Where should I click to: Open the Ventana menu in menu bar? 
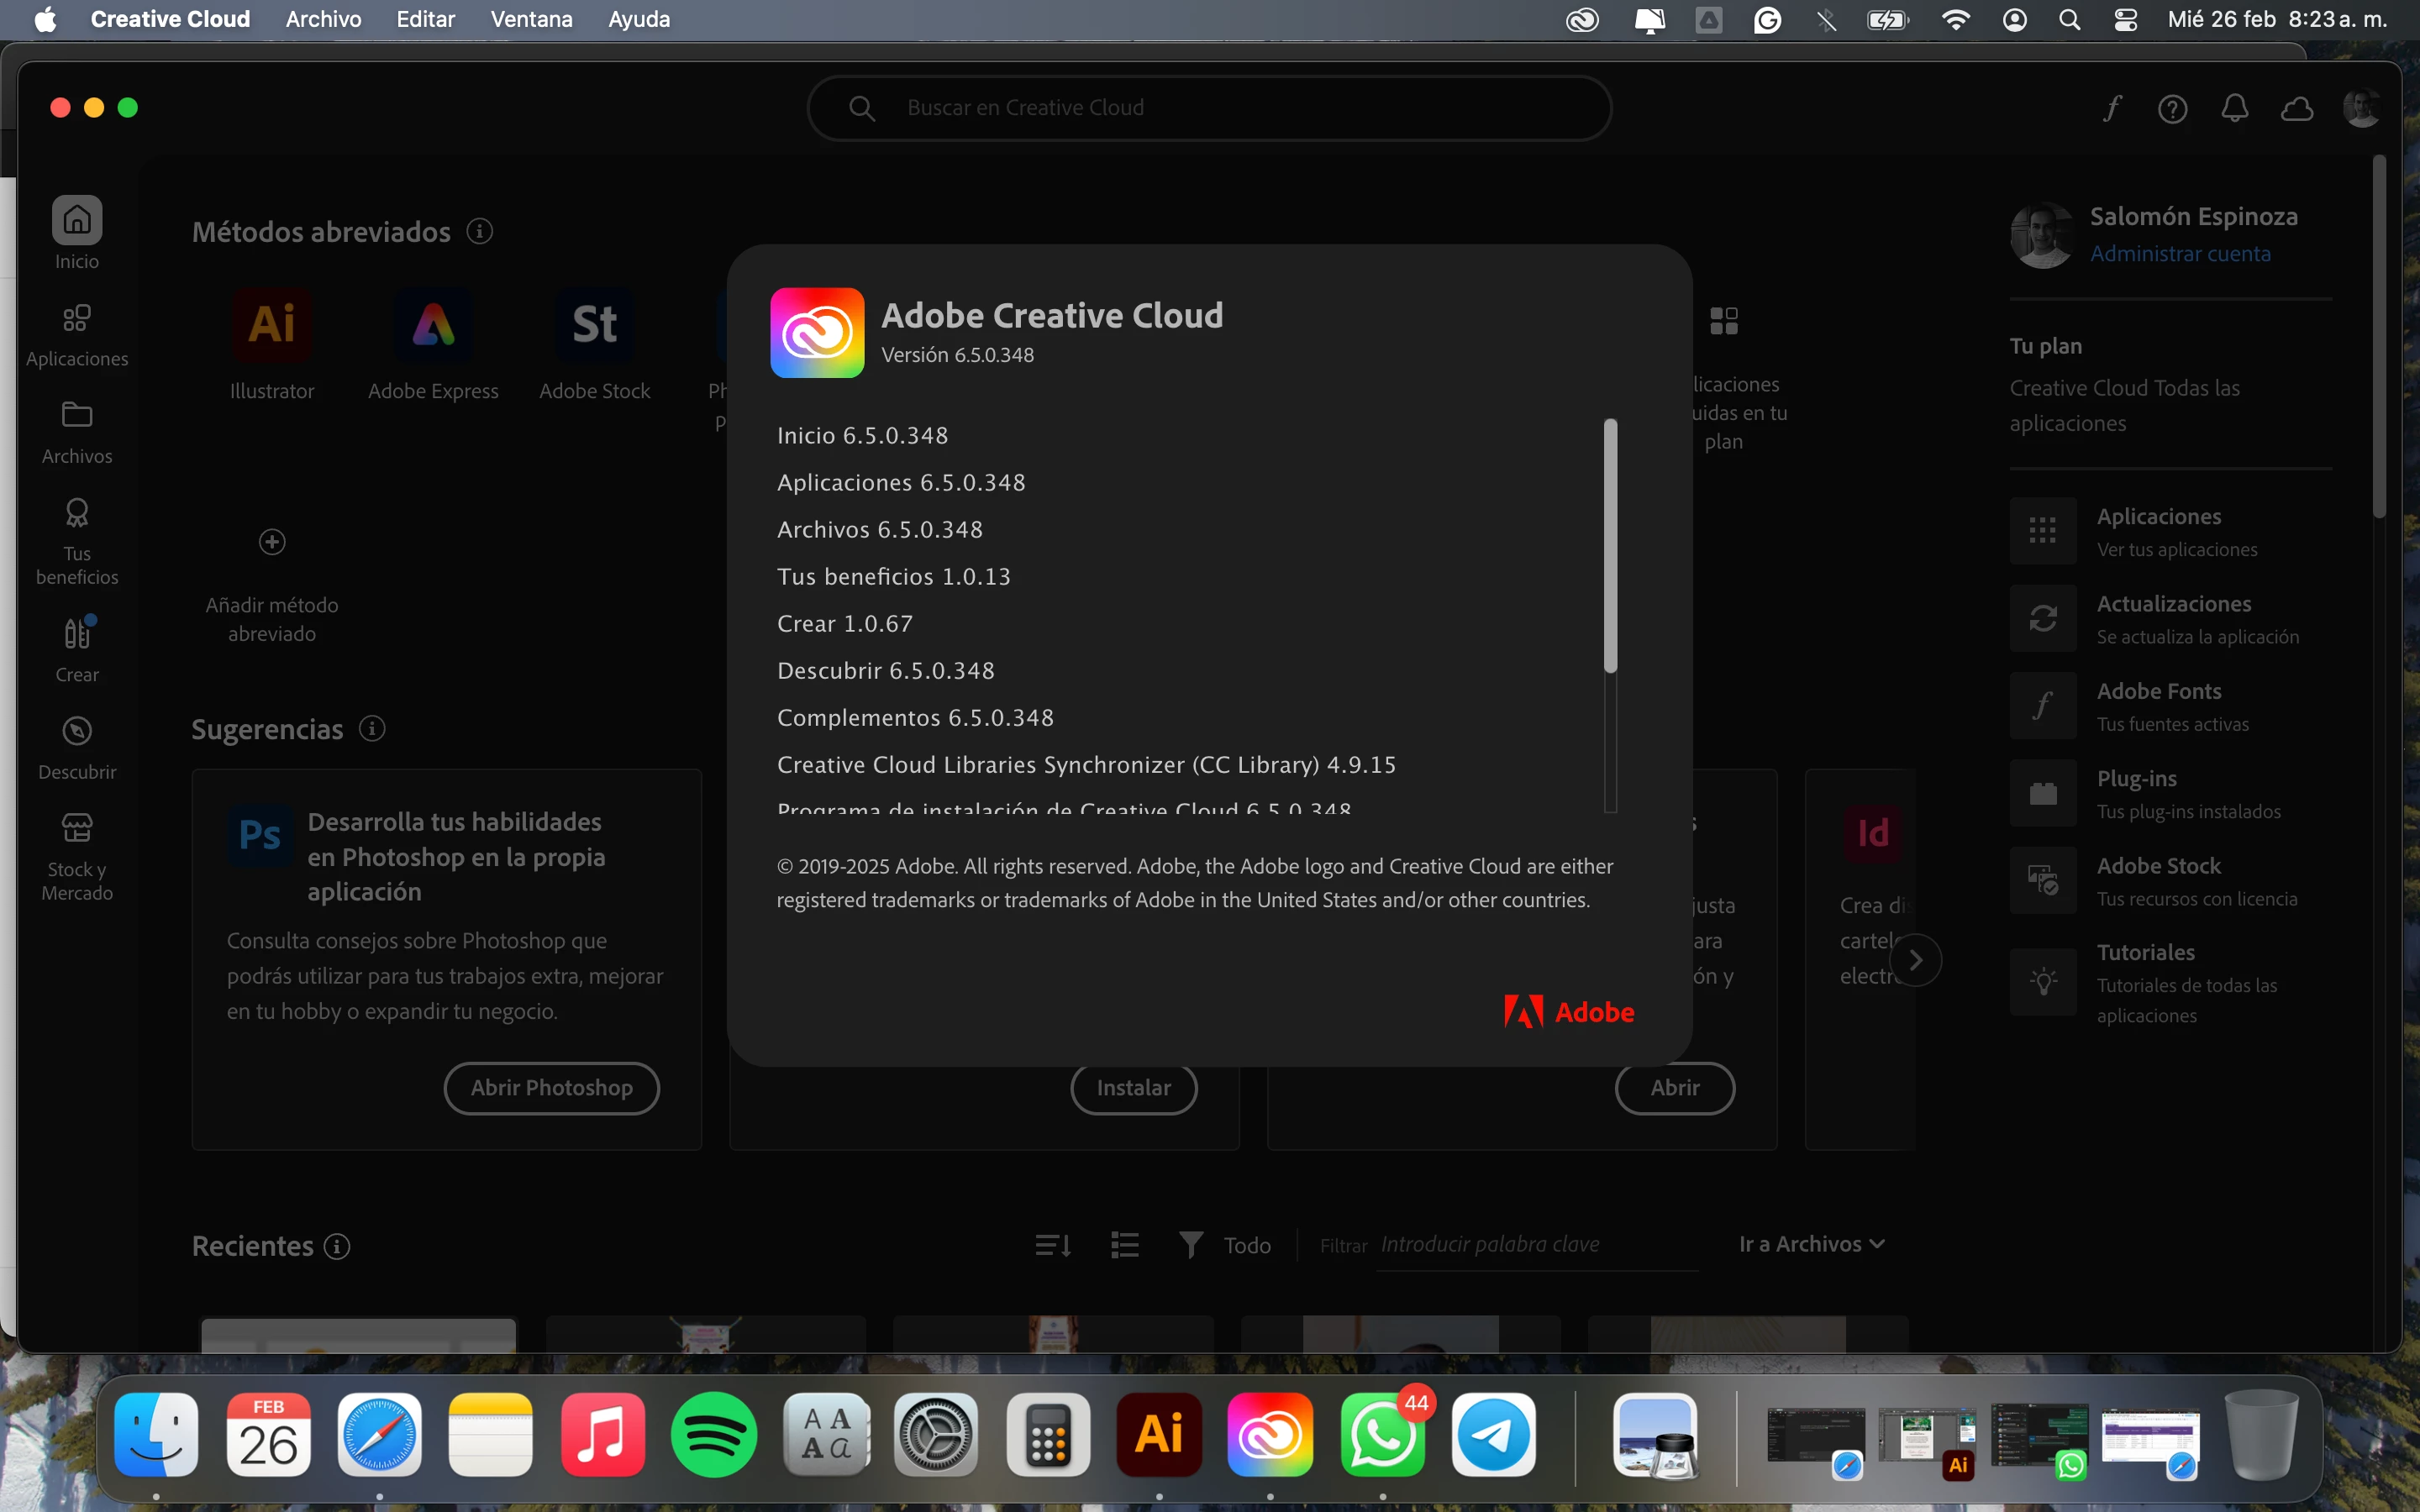click(531, 19)
